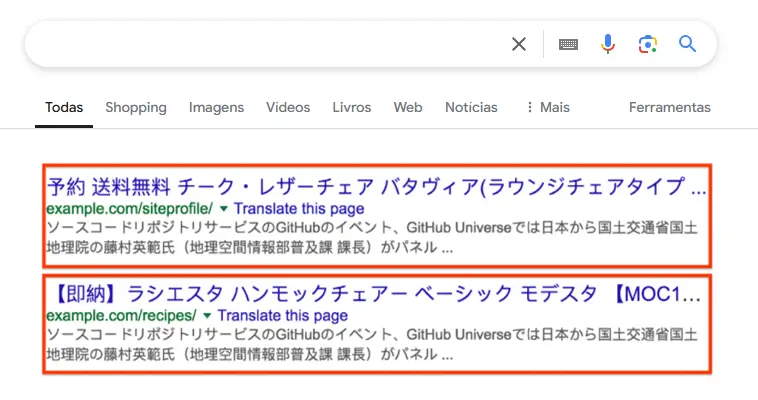Open second result title ラシエスタ ハンモックチェアー
Viewport: 758px width, 400px height.
[x=375, y=294]
